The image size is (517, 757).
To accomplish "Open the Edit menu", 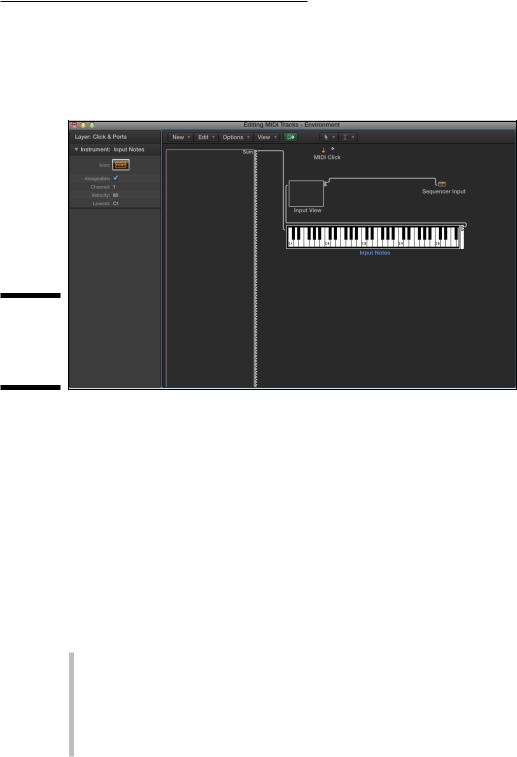I will (206, 137).
